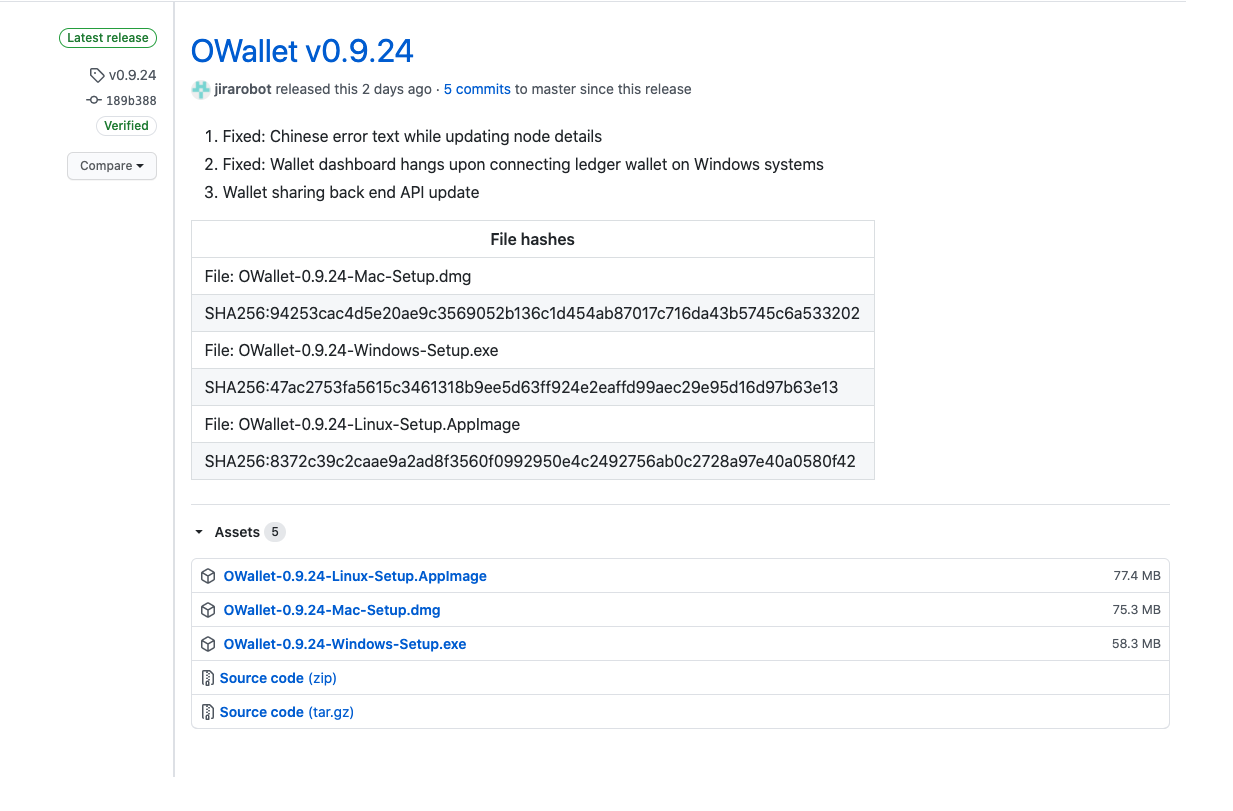
Task: Click the tar.gz file icon for source code
Action: (x=208, y=712)
